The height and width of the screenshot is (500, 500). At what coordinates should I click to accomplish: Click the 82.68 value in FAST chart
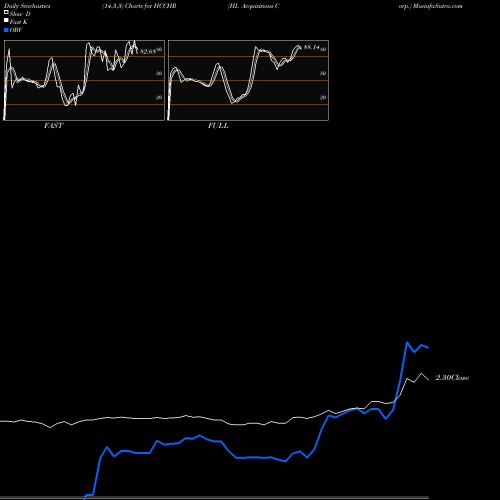pyautogui.click(x=148, y=52)
